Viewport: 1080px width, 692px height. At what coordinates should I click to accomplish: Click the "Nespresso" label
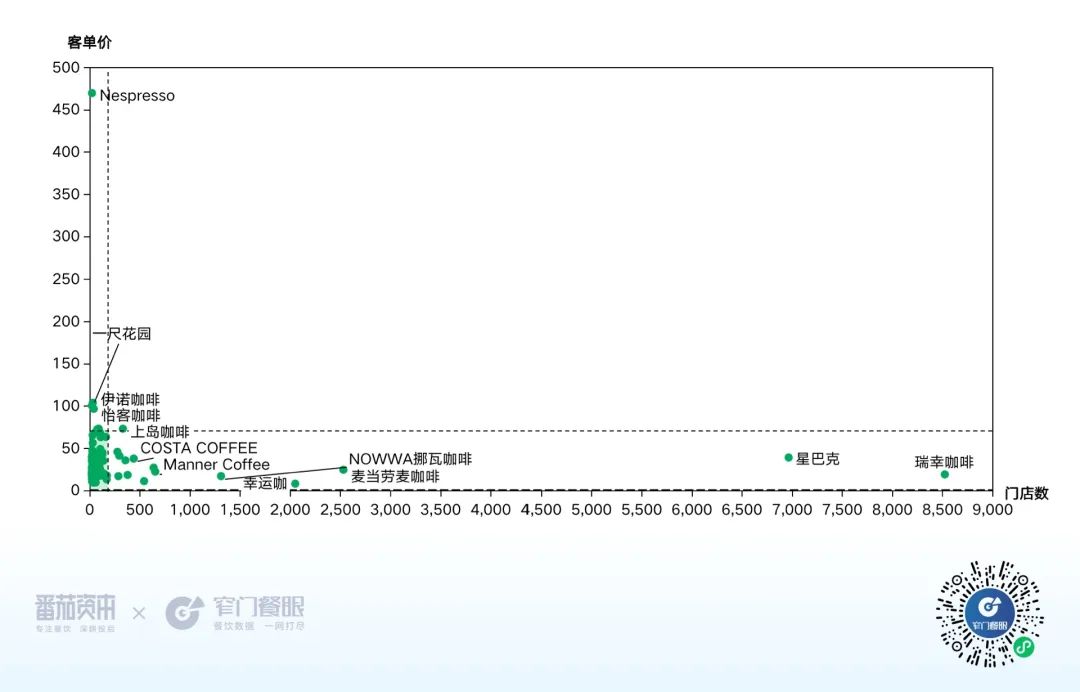[x=137, y=96]
